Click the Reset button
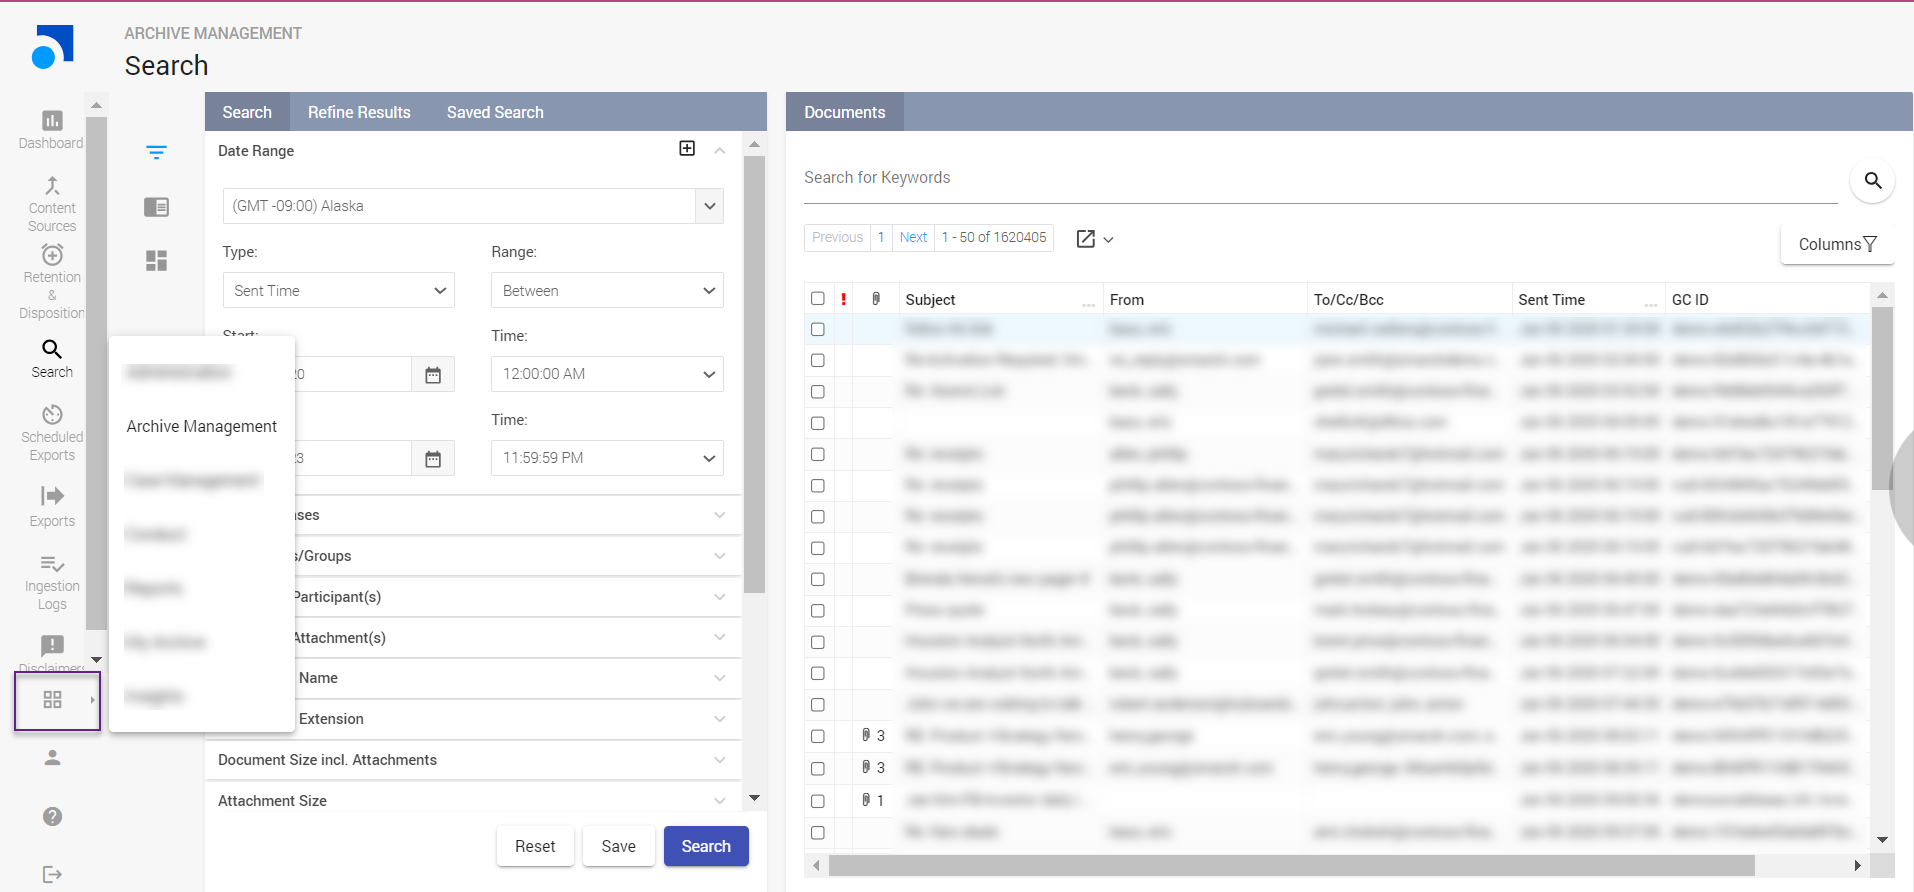The height and width of the screenshot is (892, 1914). pos(535,846)
